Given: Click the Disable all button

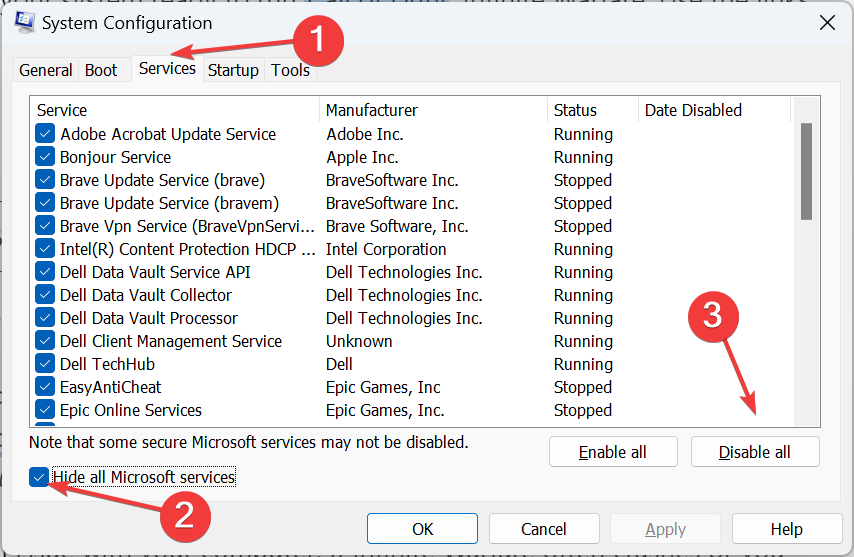Looking at the screenshot, I should 755,452.
